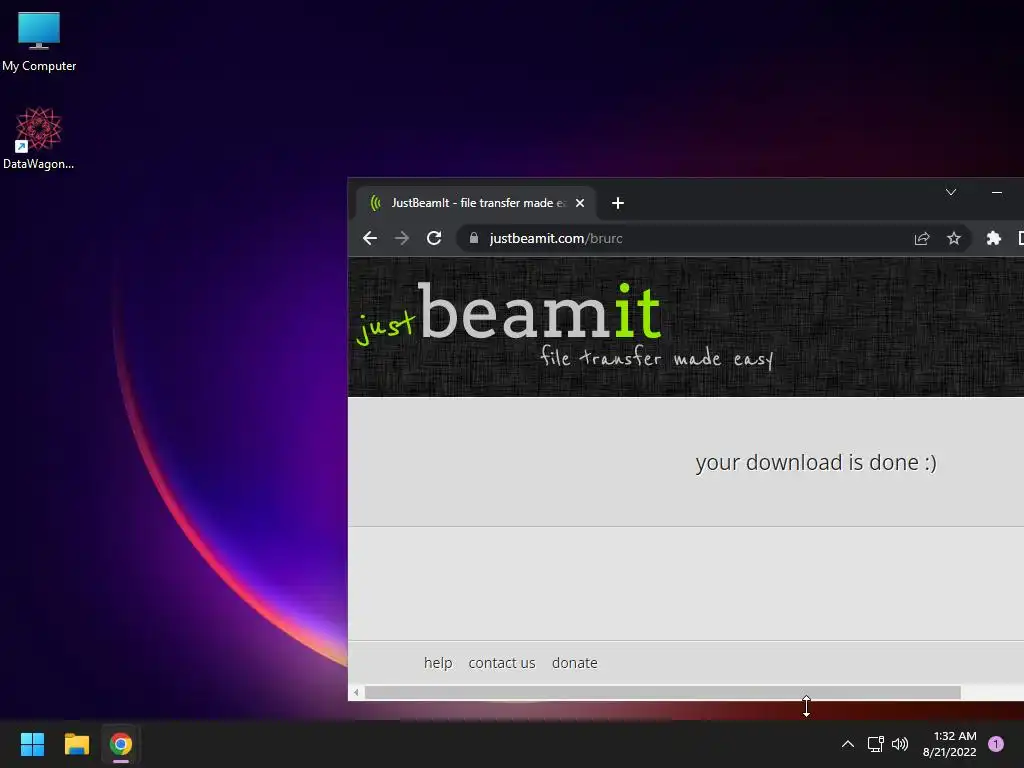This screenshot has width=1024, height=768.
Task: Open the contact us link
Action: (x=502, y=663)
